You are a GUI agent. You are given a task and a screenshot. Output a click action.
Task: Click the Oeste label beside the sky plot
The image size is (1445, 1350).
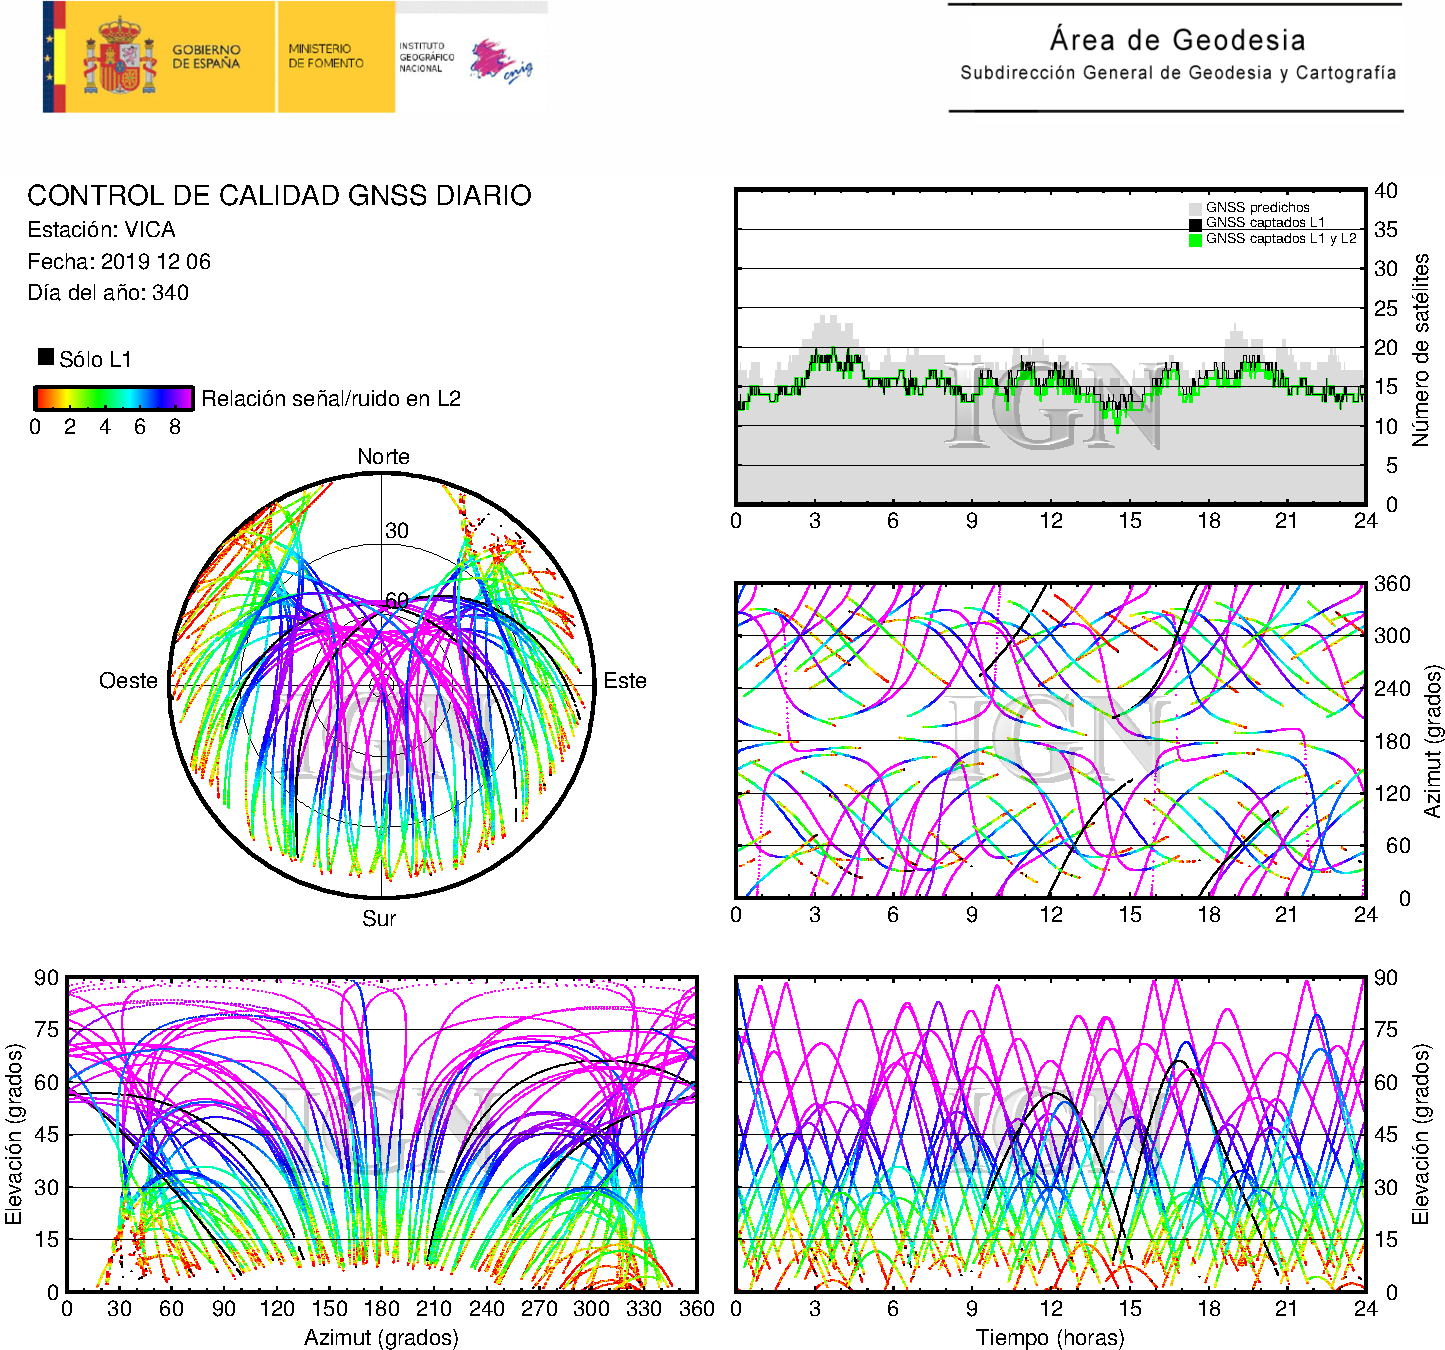point(128,681)
